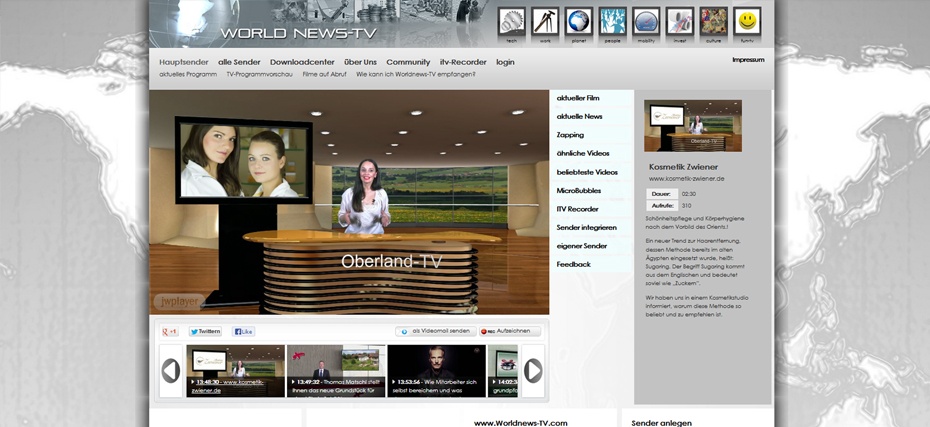The width and height of the screenshot is (930, 427).
Task: Play the 13:49:32 Thomas Matschl thumbnail
Action: [x=336, y=371]
